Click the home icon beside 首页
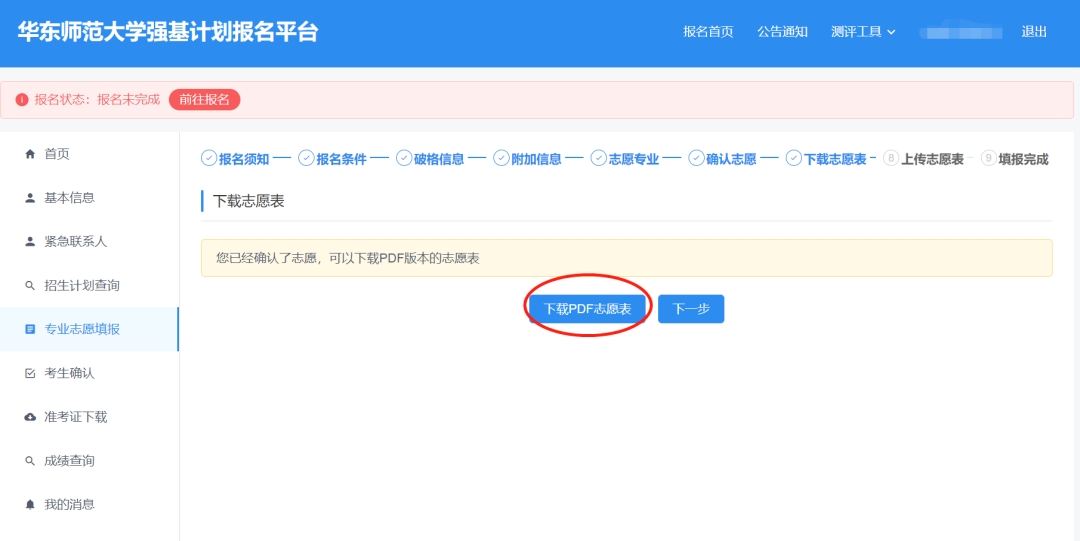This screenshot has height=541, width=1080. coord(30,154)
